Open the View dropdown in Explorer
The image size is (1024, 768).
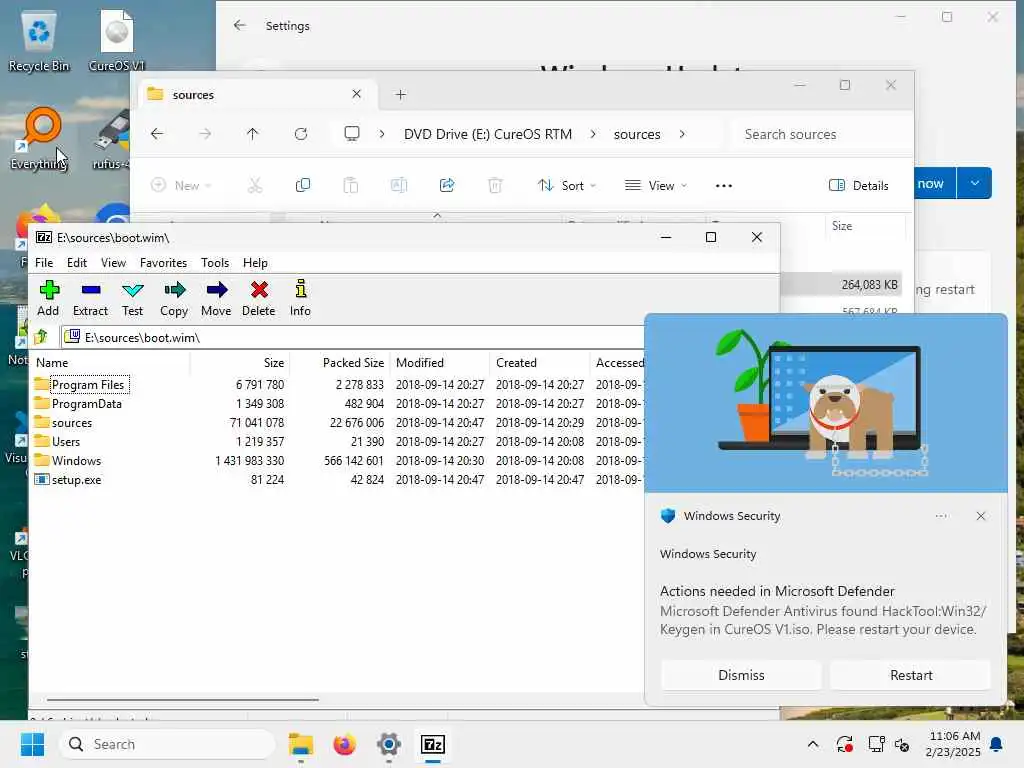pos(656,185)
